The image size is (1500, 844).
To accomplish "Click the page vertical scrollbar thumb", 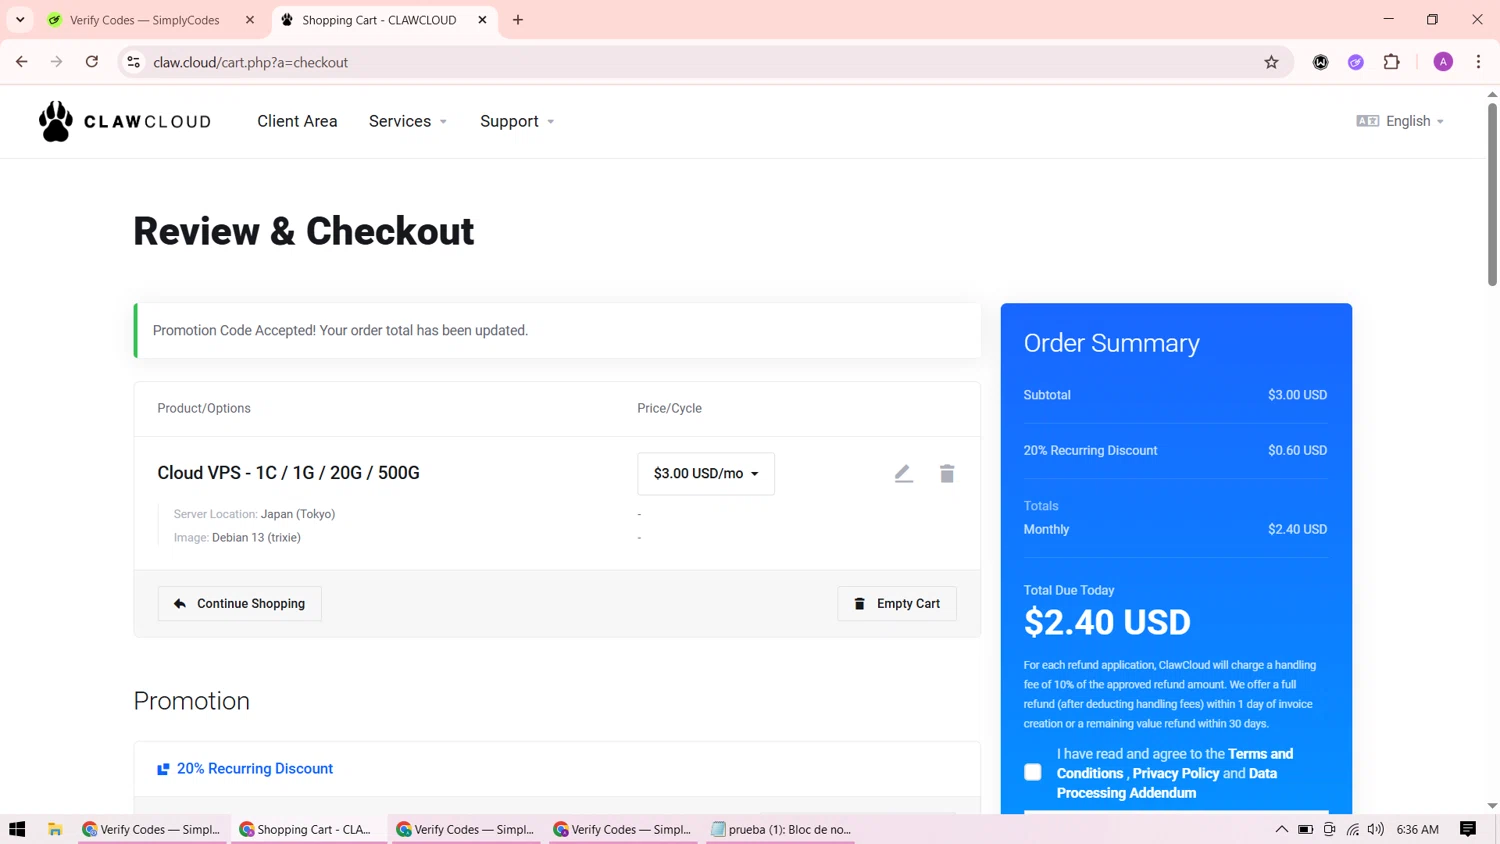I will point(1492,195).
